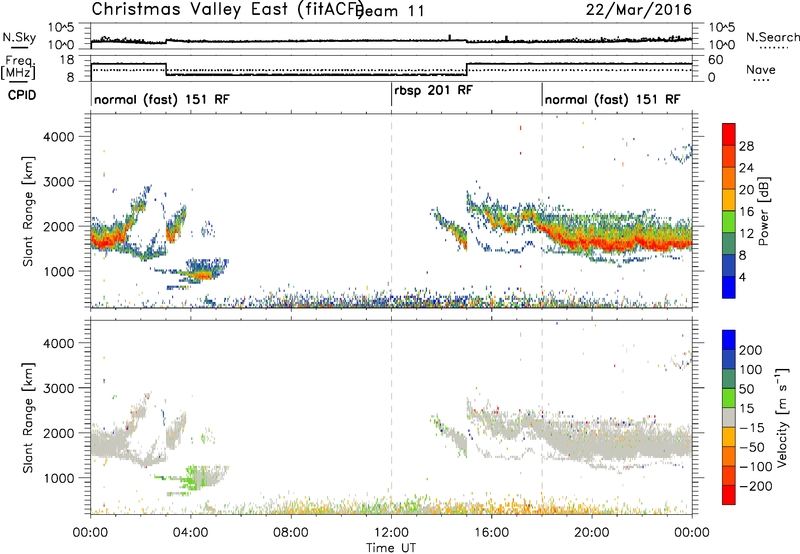Viewport: 800px width, 554px height.
Task: Click the '4000' tick of the power panel
Action: [59, 137]
